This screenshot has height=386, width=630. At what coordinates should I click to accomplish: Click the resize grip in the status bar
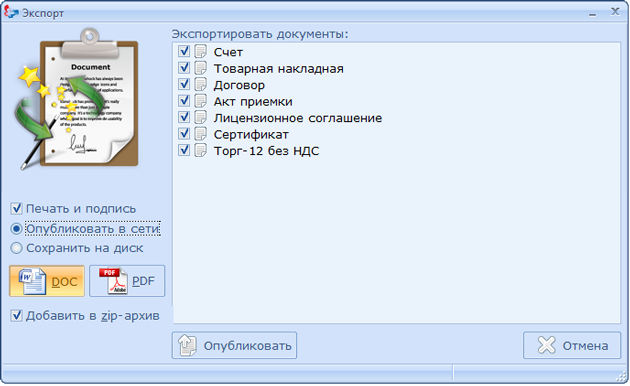click(622, 376)
